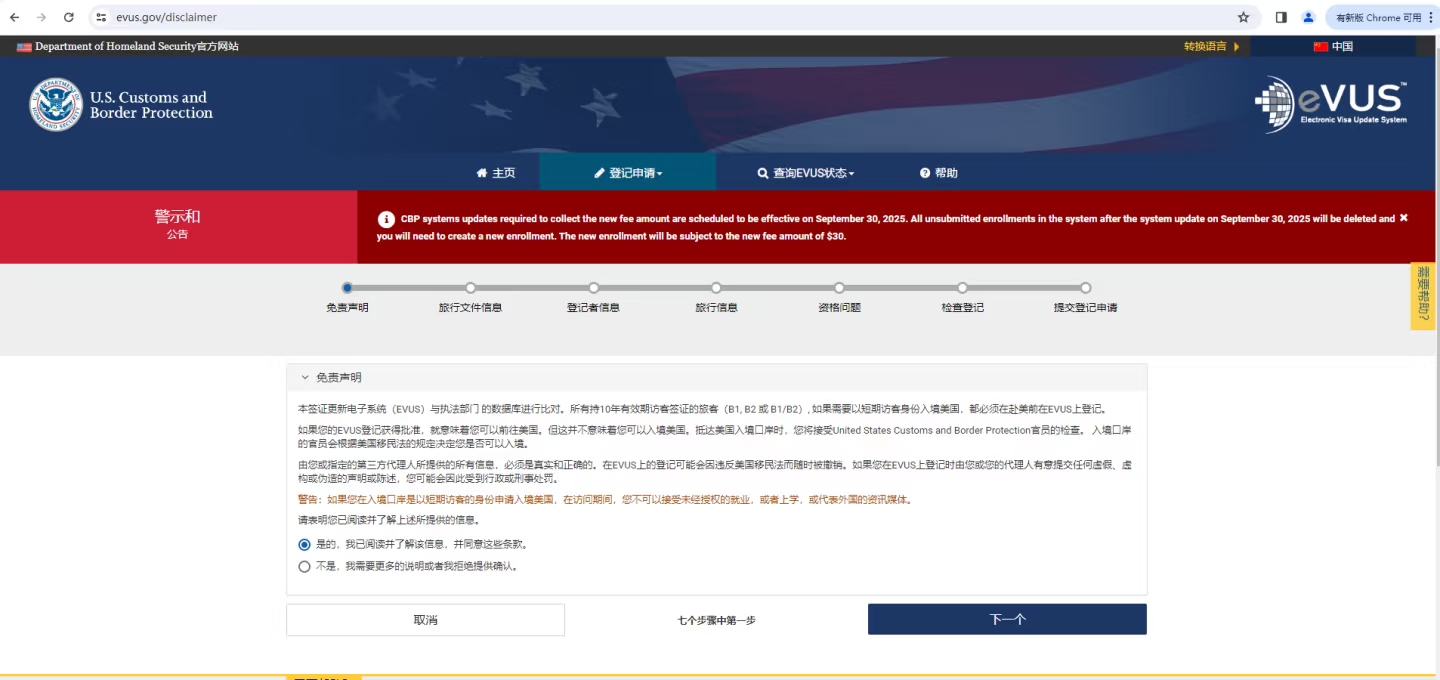Open the 帮助 help menu item

tap(939, 173)
